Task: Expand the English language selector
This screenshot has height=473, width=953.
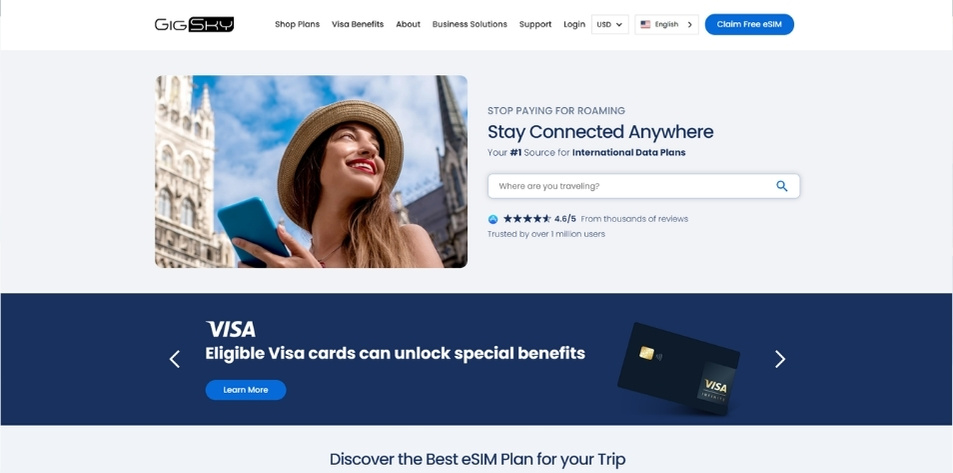Action: 667,24
